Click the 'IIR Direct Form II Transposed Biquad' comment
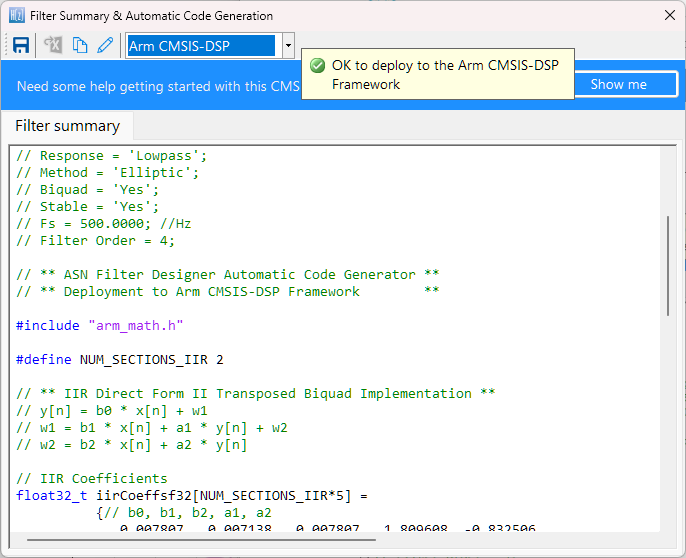Image resolution: width=686 pixels, height=558 pixels. pyautogui.click(x=256, y=394)
